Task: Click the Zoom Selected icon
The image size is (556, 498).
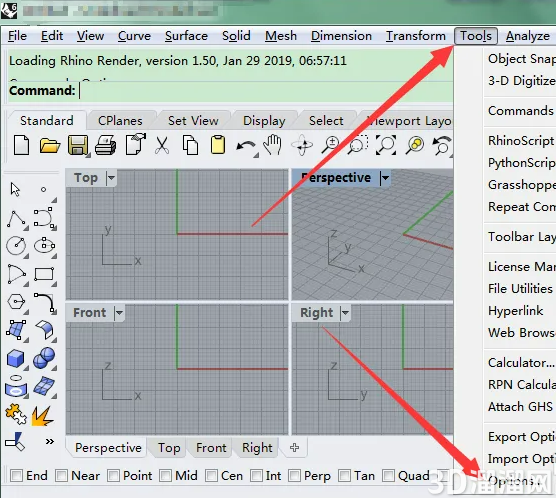Action: (x=415, y=145)
